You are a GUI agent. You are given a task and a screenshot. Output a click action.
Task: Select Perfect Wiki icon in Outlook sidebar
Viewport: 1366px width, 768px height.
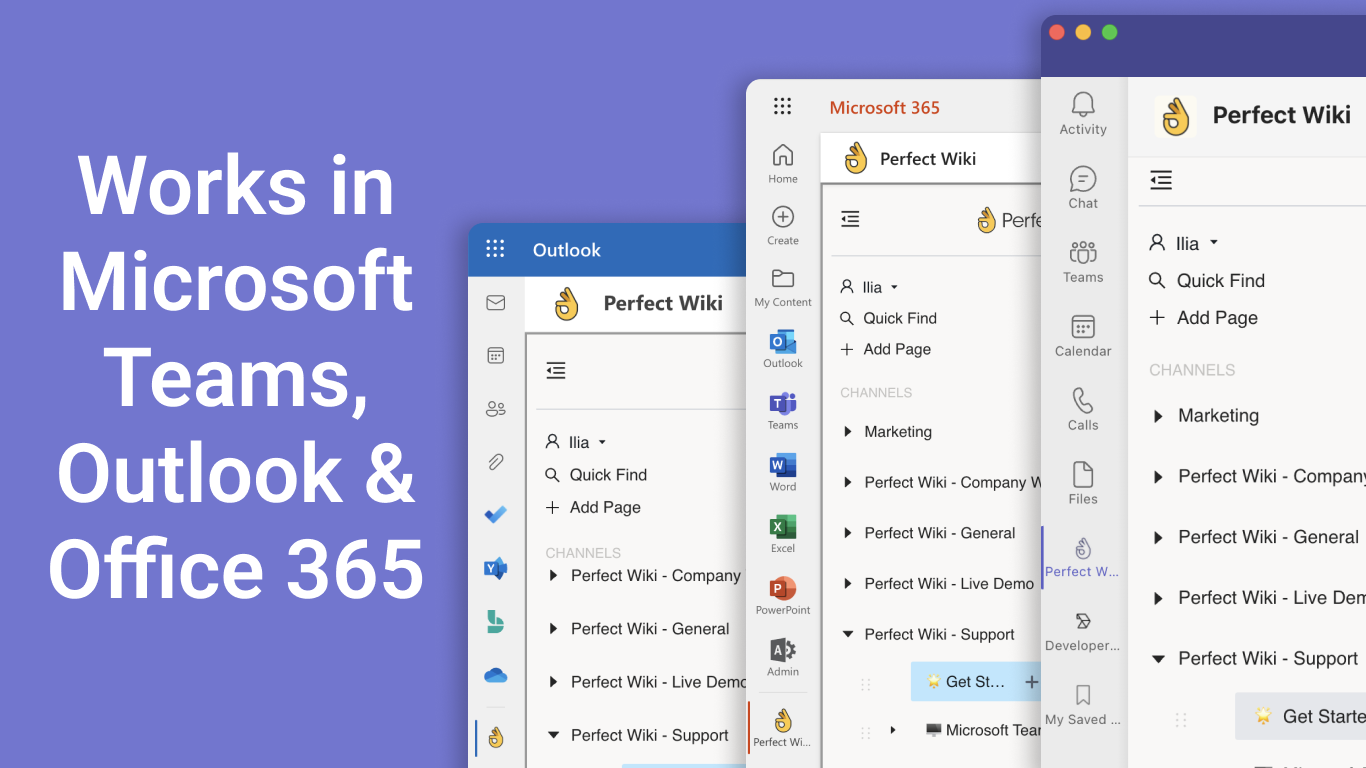[x=496, y=738]
